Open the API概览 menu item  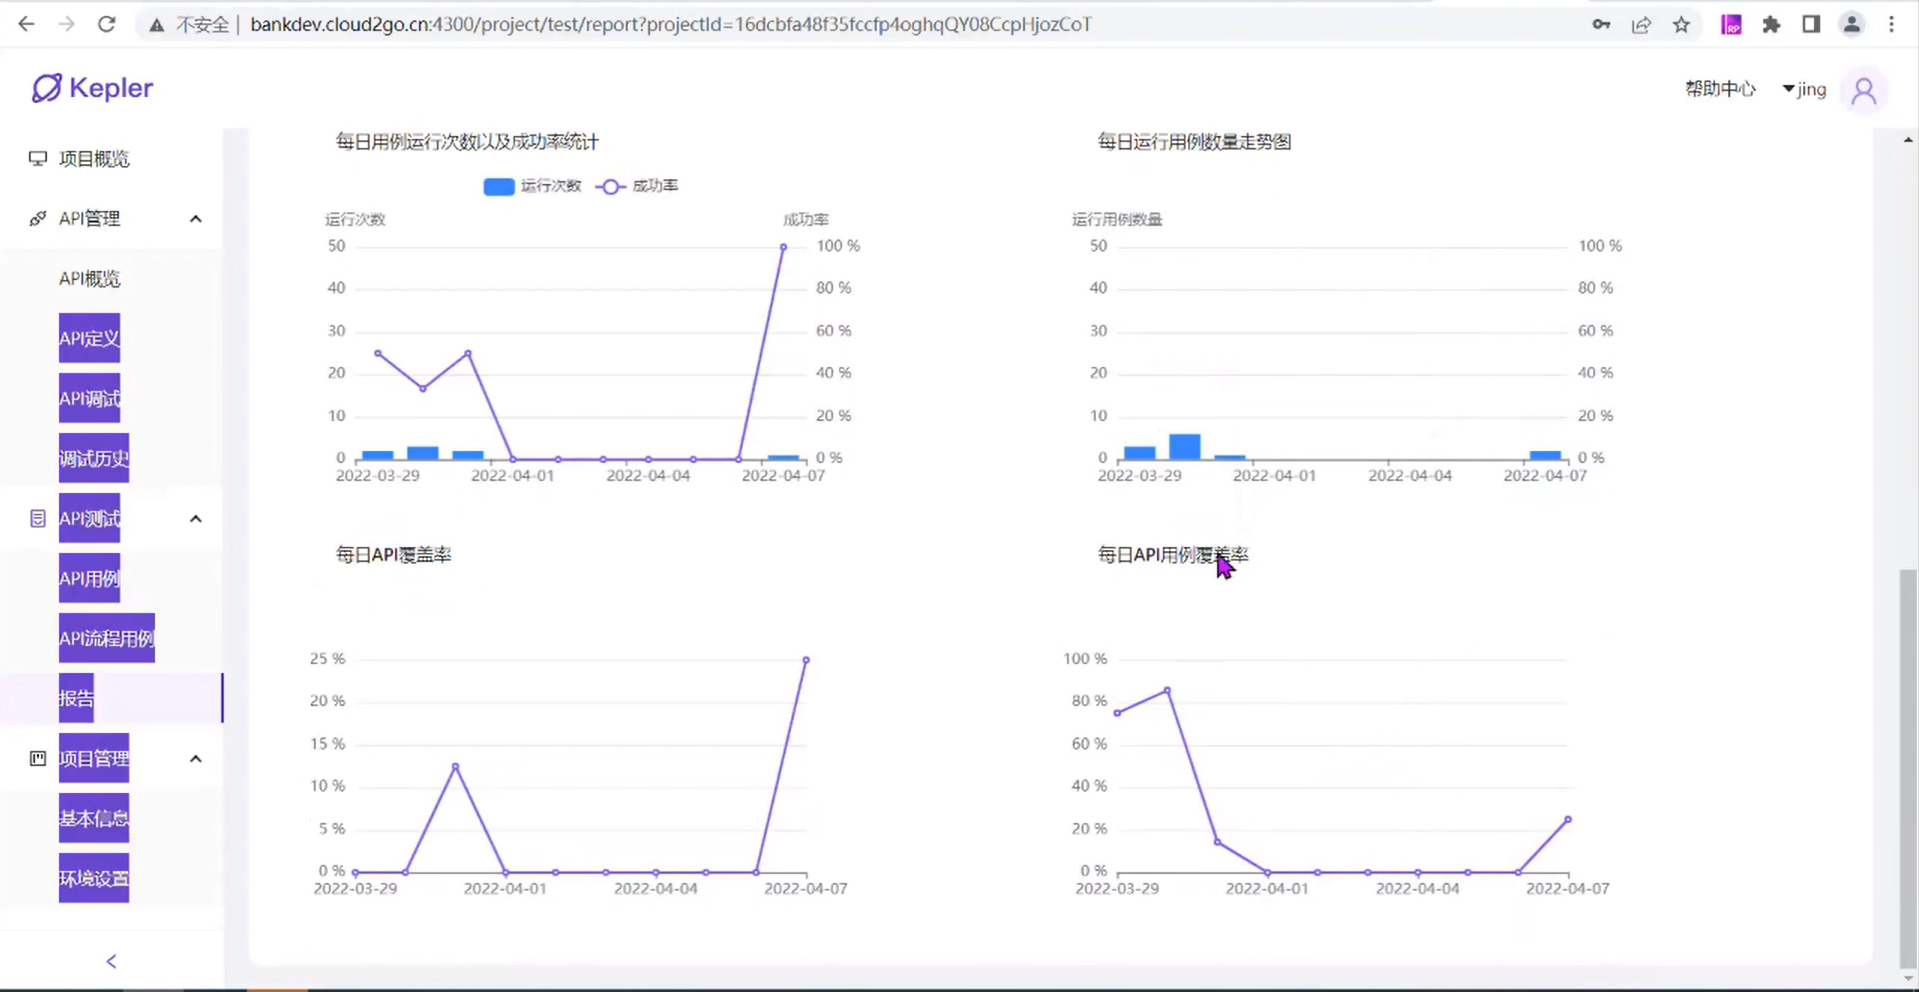[x=89, y=279]
